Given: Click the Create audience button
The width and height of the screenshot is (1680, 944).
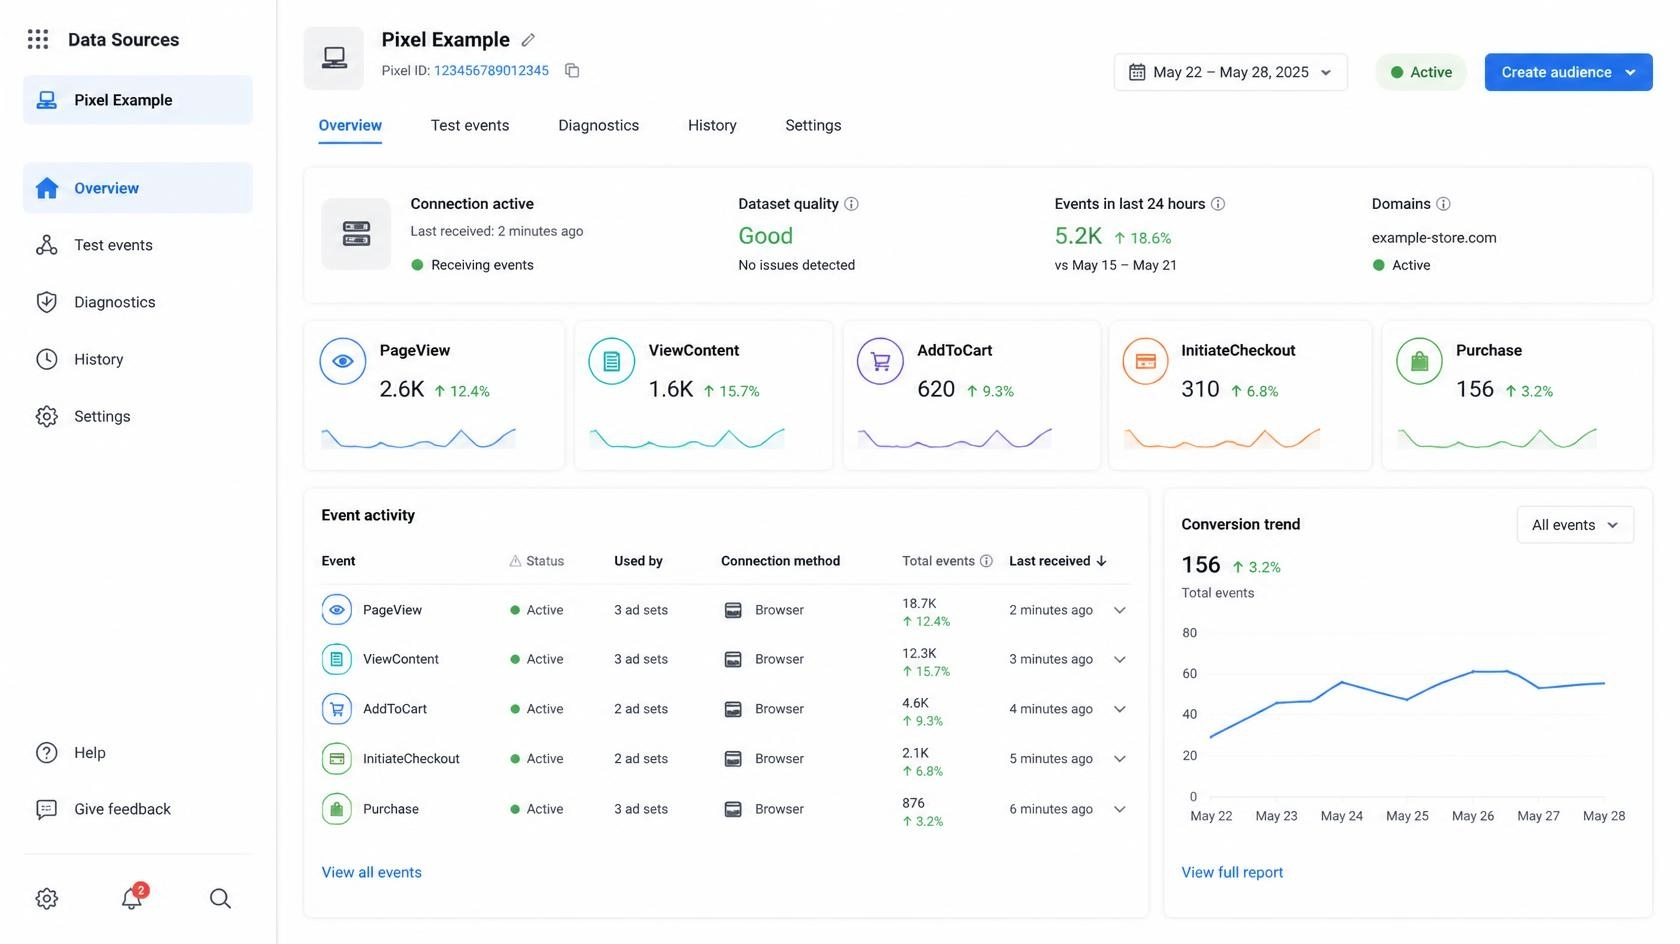Looking at the screenshot, I should tap(1568, 72).
